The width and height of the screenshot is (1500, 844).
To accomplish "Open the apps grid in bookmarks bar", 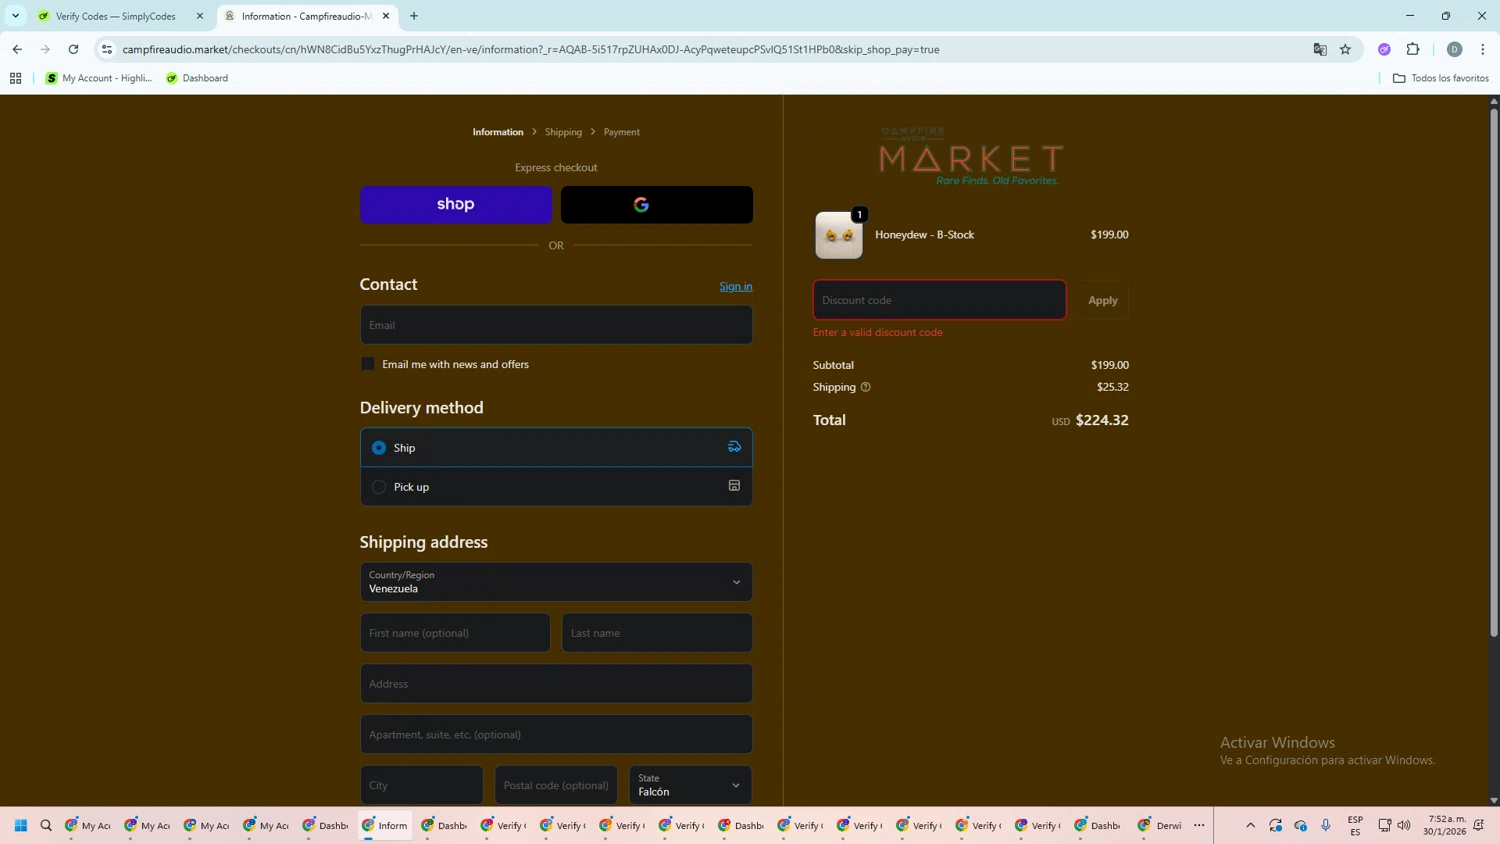I will [15, 78].
